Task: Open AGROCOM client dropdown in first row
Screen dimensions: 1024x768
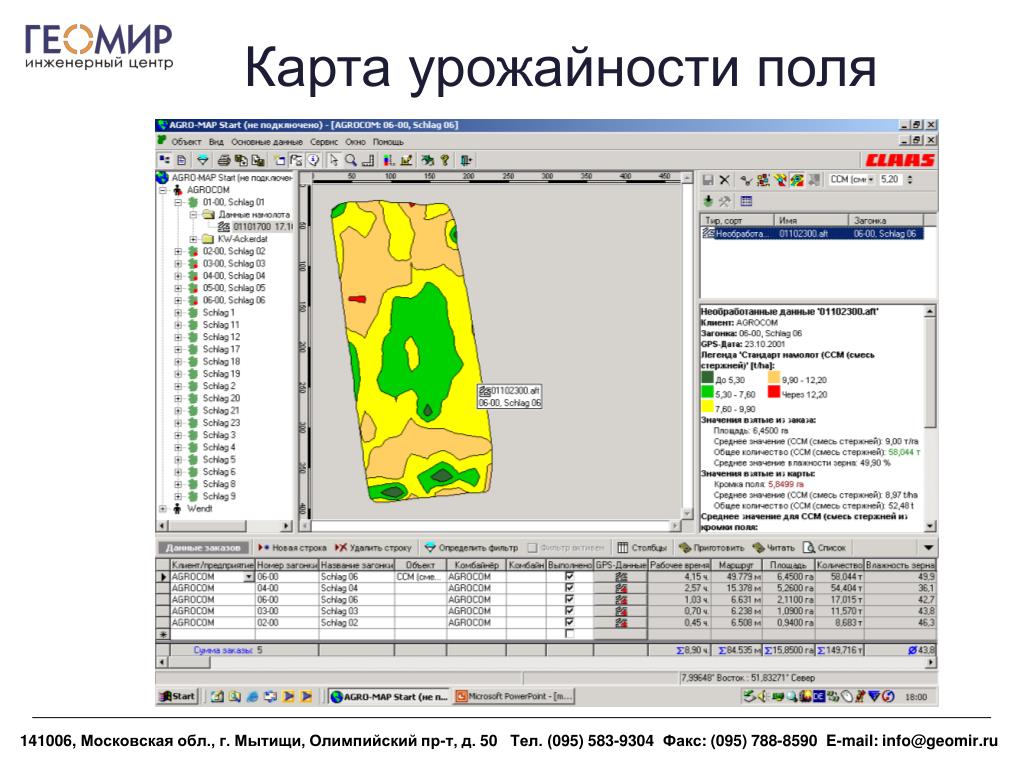Action: [x=248, y=577]
